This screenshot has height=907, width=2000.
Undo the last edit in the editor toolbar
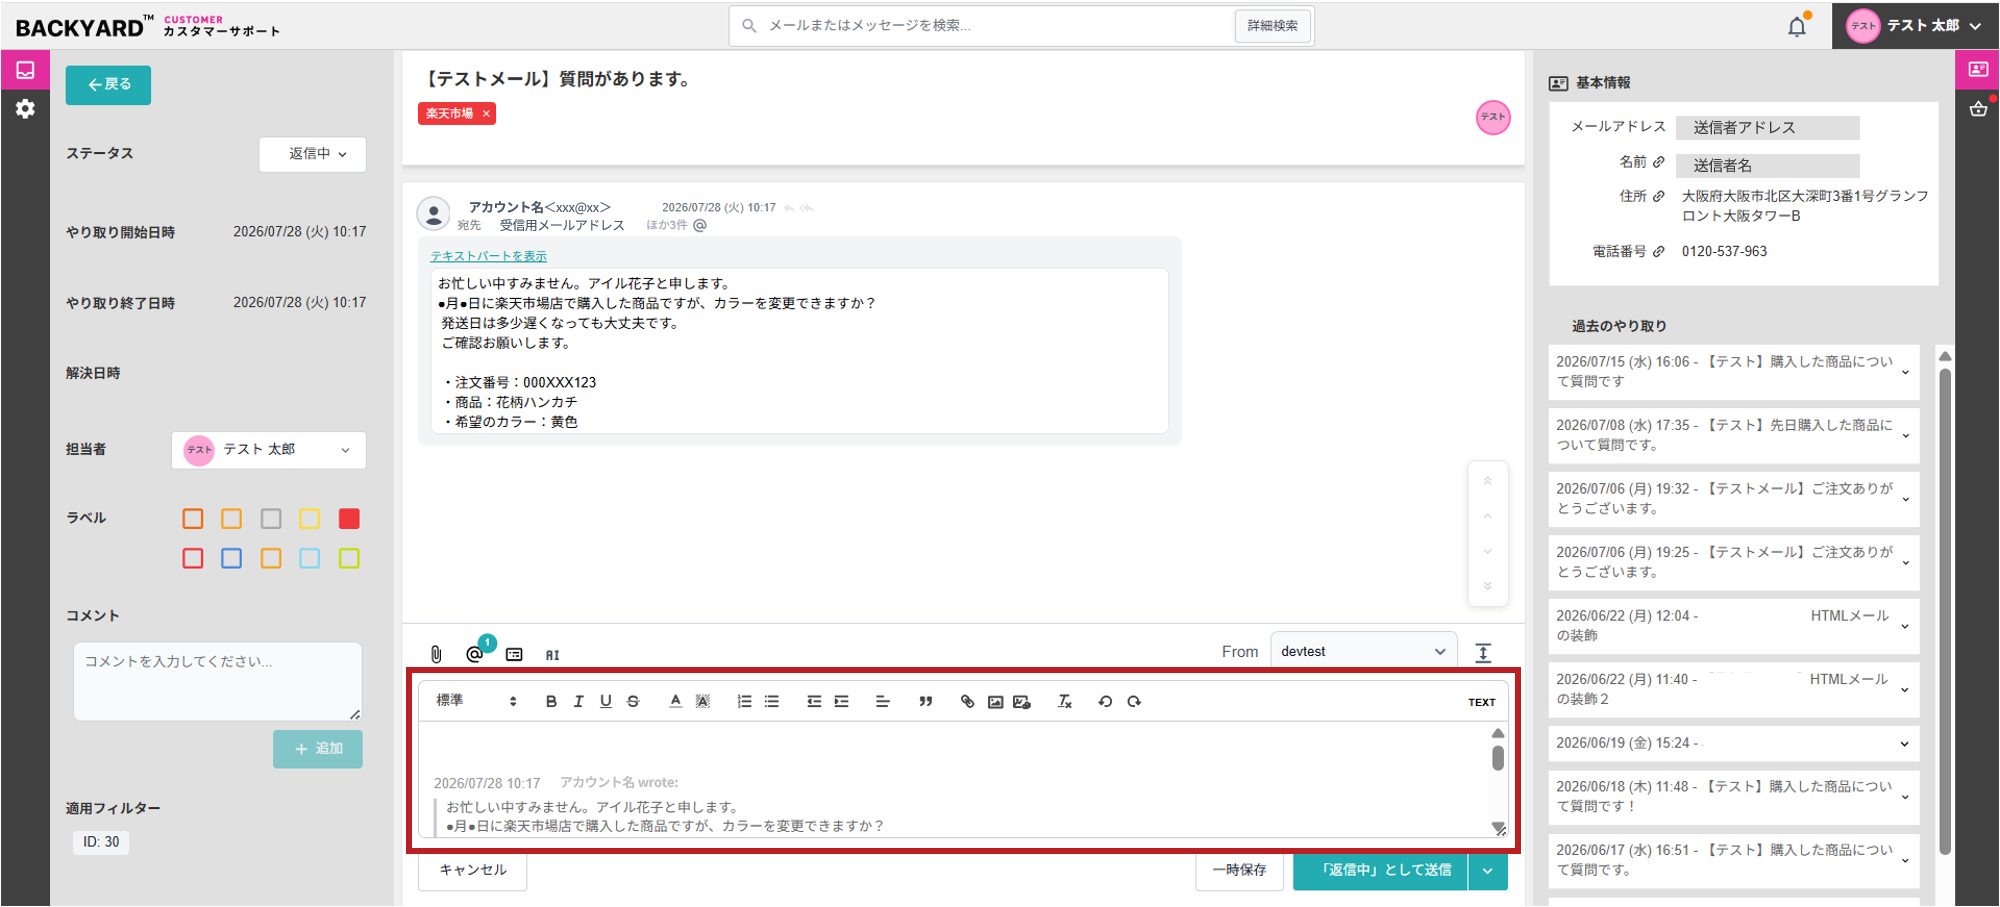[x=1105, y=702]
